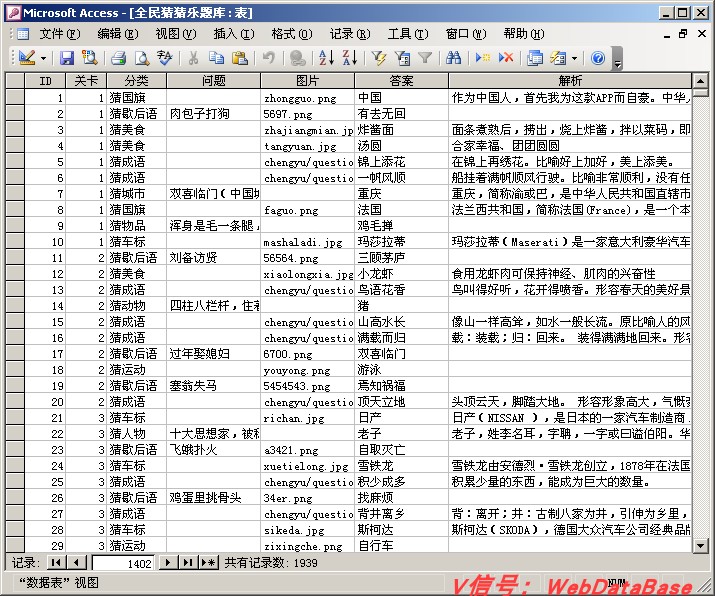
Task: Click the Database Window icon
Action: [534, 58]
